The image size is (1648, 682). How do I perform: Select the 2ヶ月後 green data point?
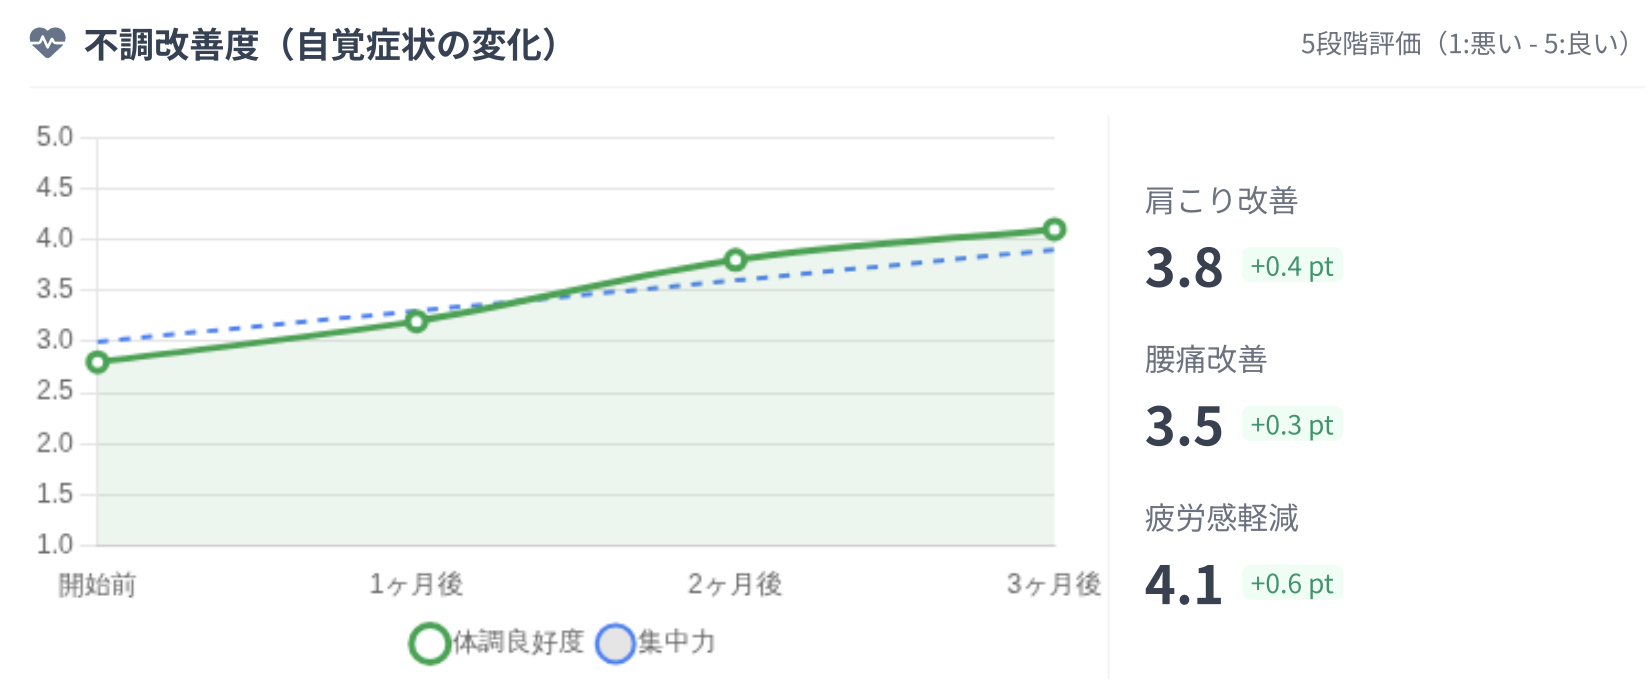tap(735, 260)
